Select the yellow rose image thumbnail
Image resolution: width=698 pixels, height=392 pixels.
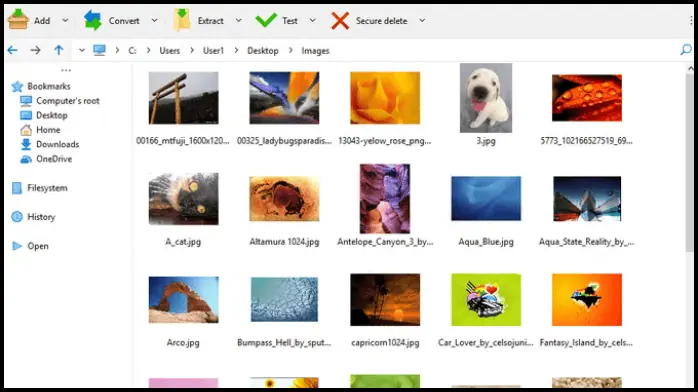385,98
